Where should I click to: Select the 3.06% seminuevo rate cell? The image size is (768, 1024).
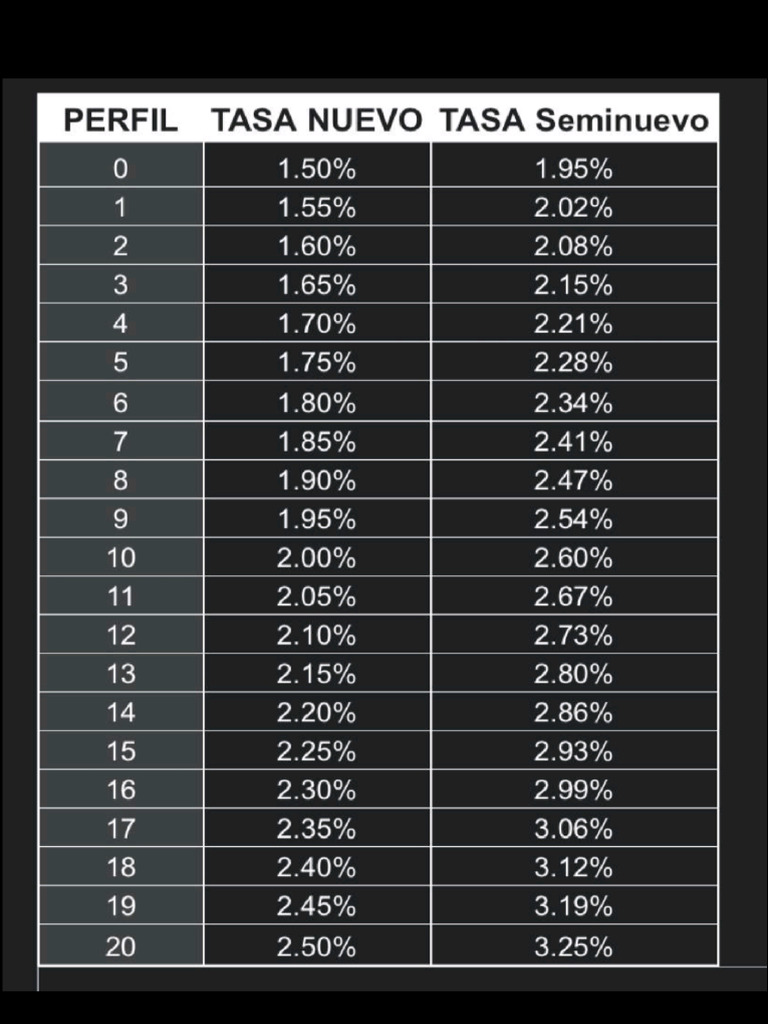coord(574,829)
